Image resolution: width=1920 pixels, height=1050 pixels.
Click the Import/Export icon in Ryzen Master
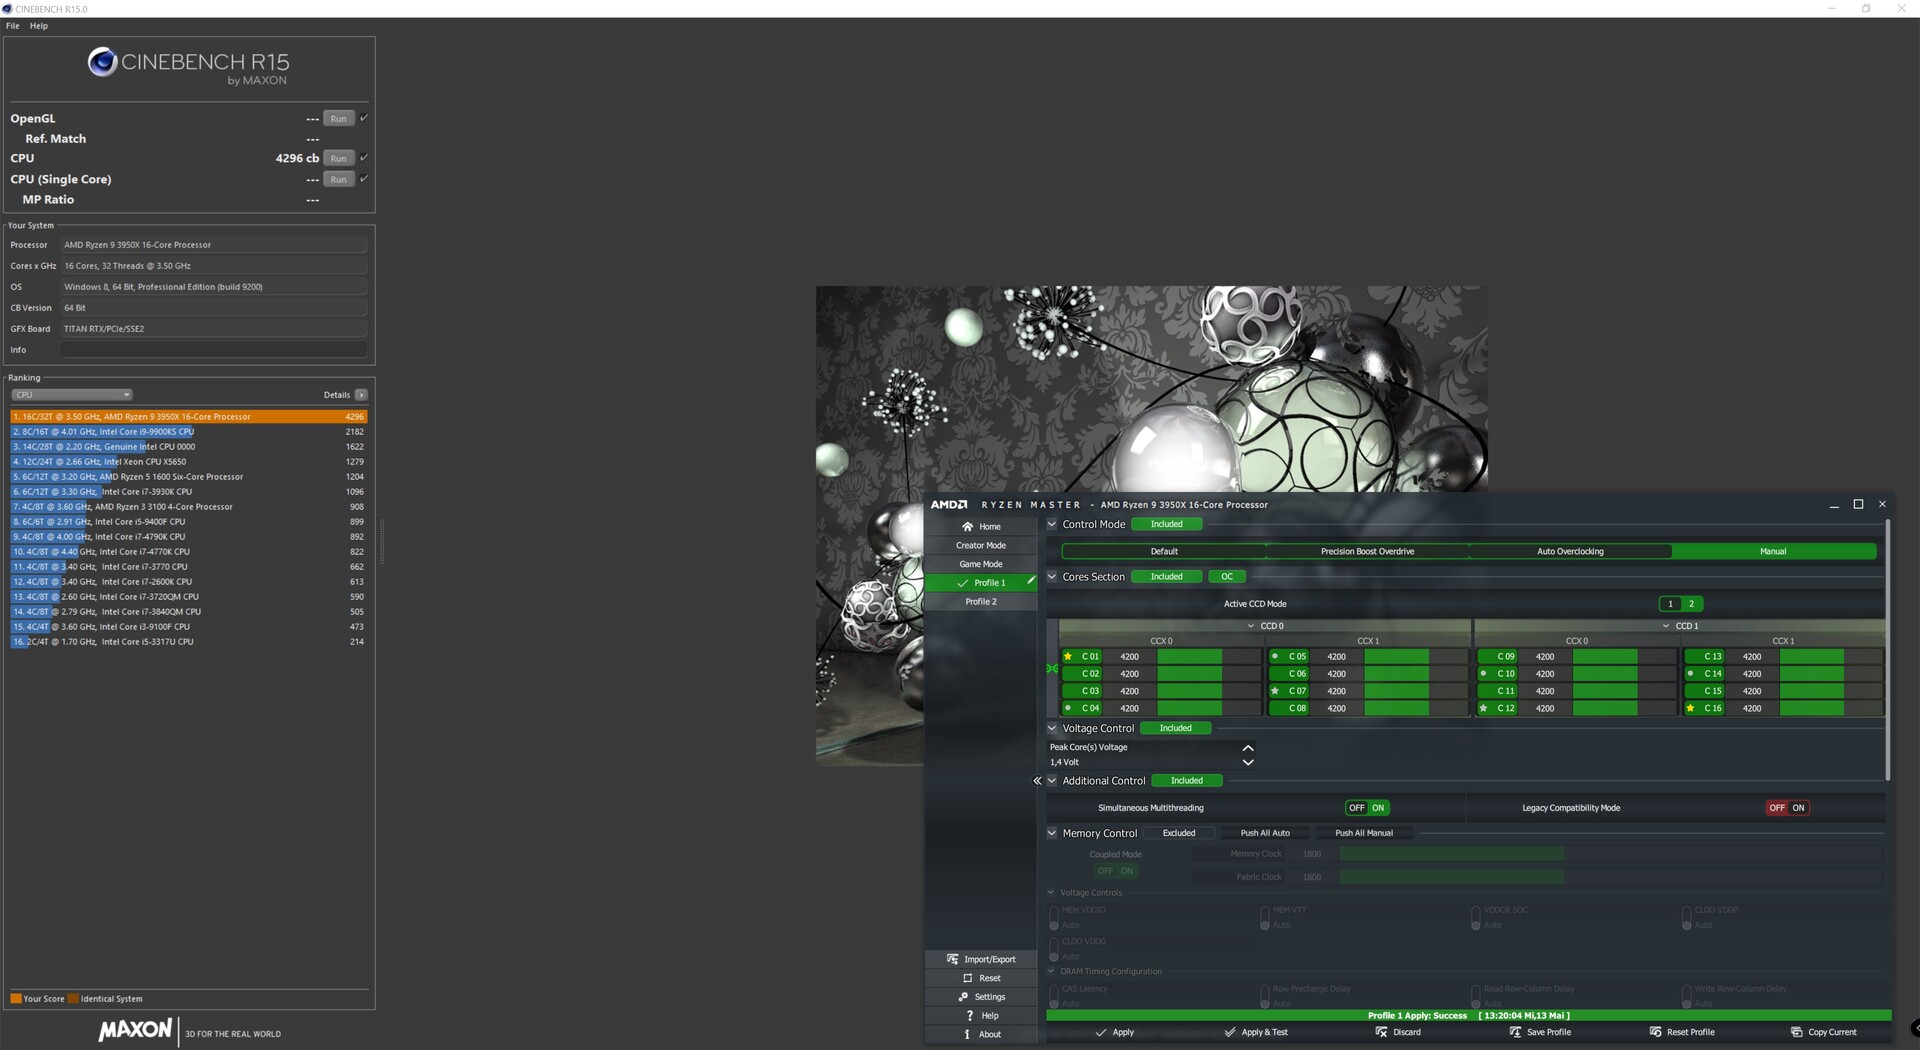tap(952, 959)
